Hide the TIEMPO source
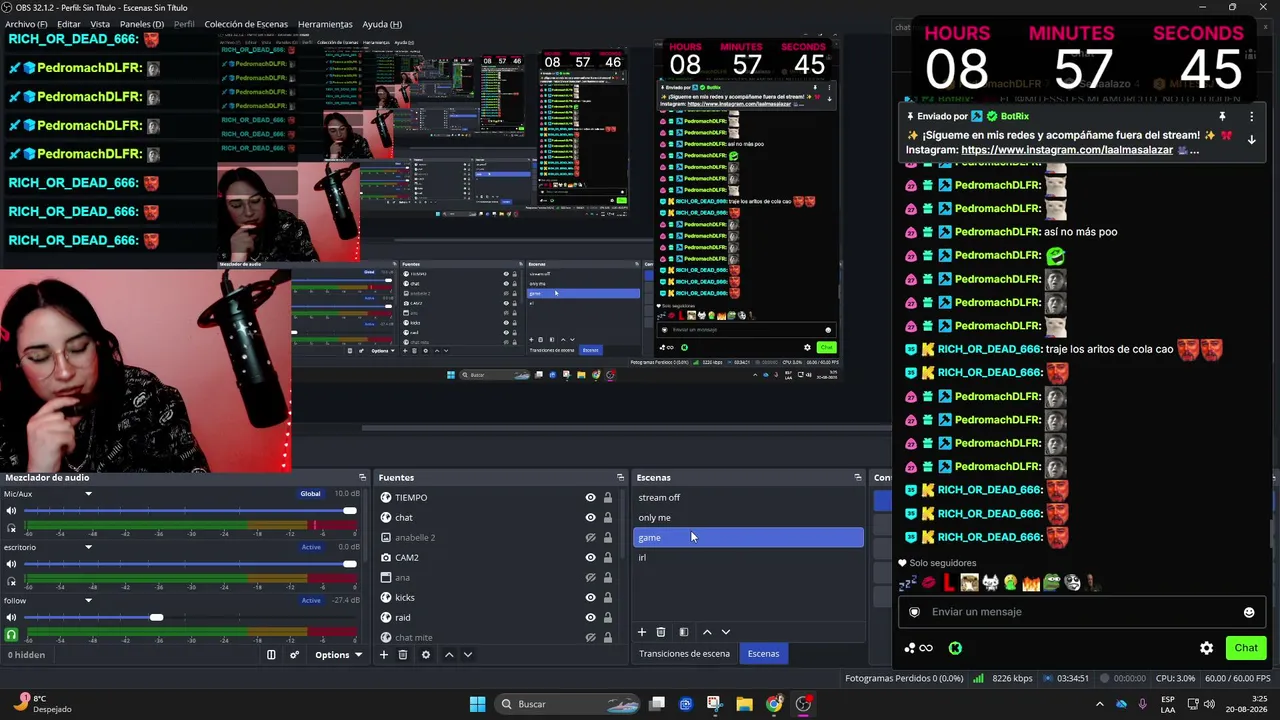This screenshot has width=1280, height=720. pyautogui.click(x=590, y=498)
